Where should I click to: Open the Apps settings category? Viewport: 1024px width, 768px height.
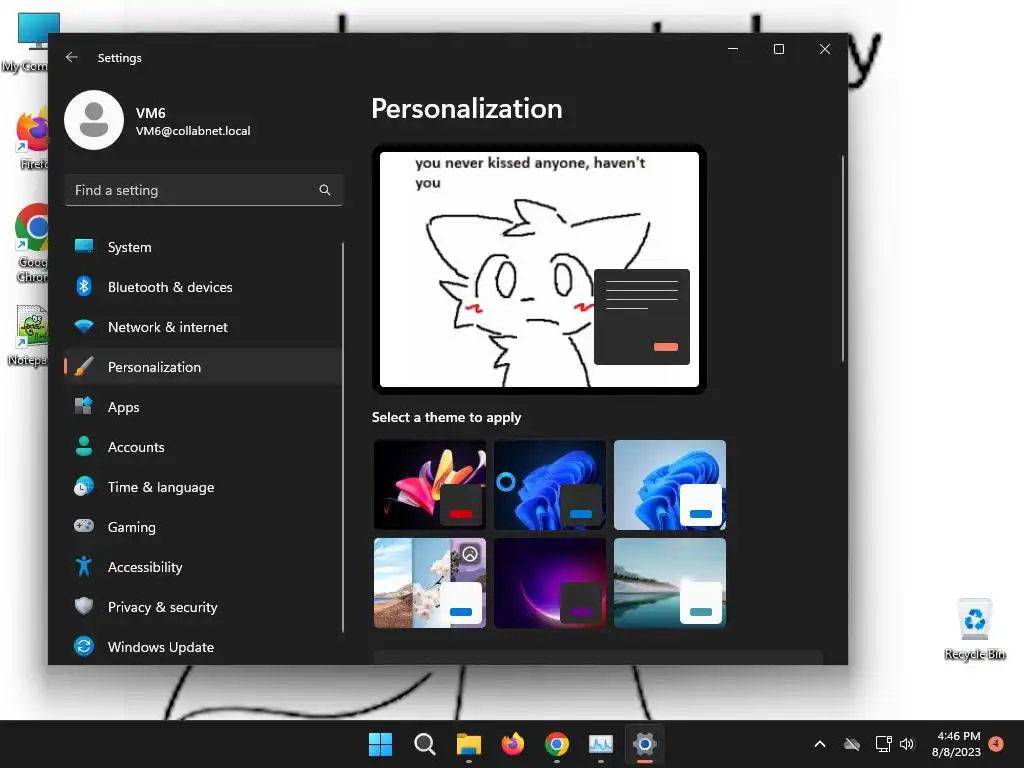tap(202, 407)
